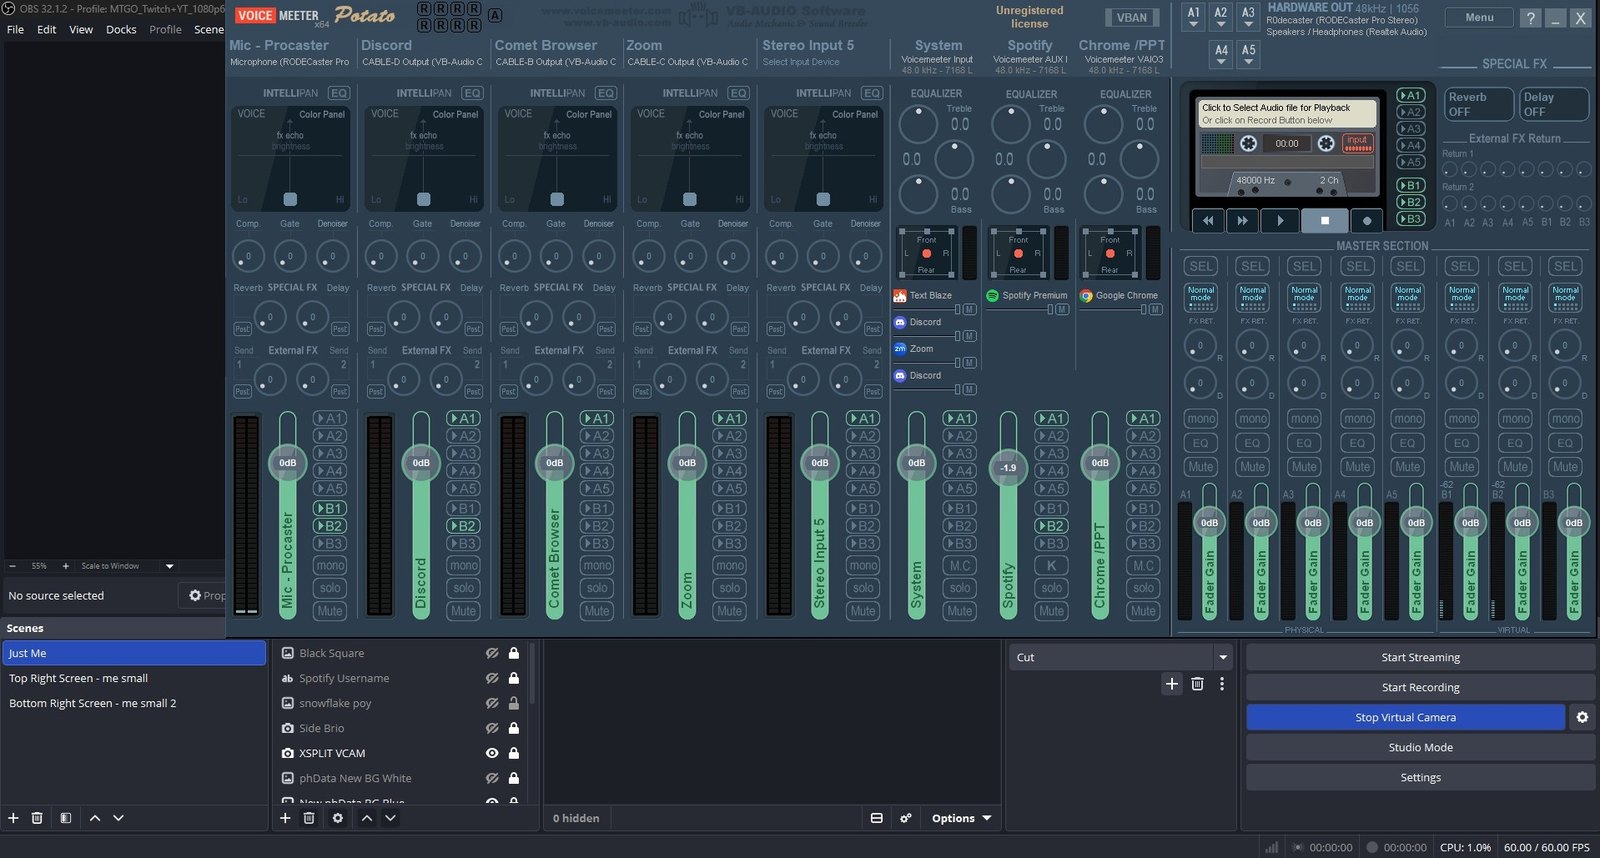The height and width of the screenshot is (858, 1600).
Task: Rewind the Voicemeeter cassette recorder
Action: pyautogui.click(x=1208, y=220)
